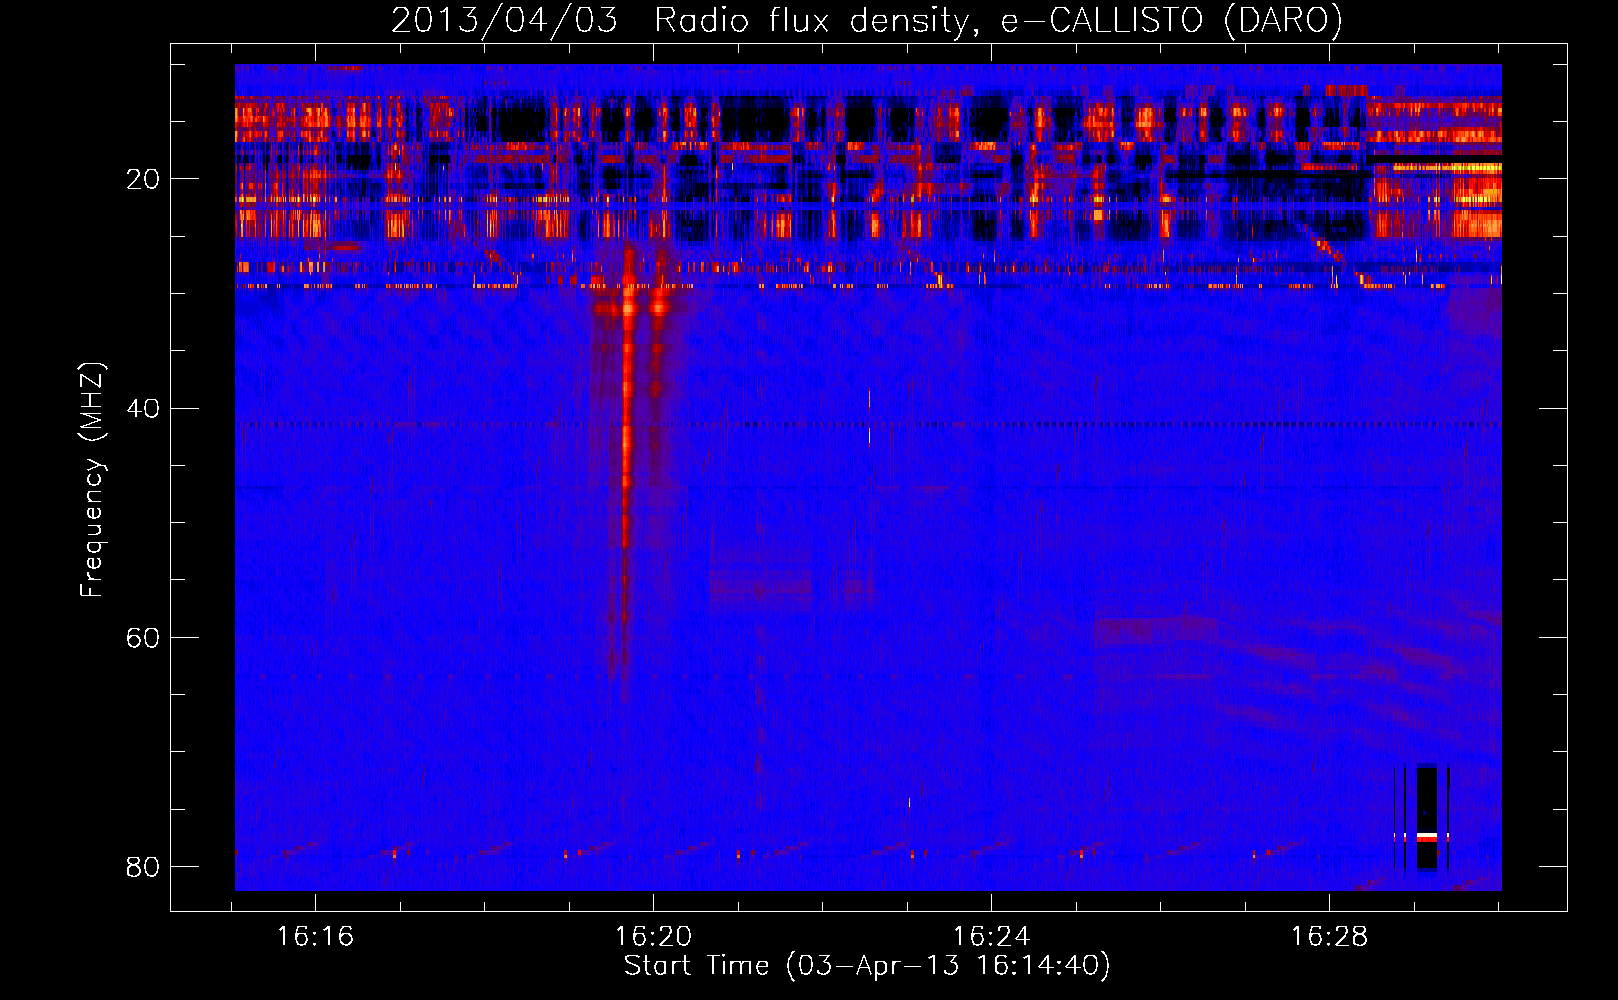Click the 'Frequency (MHZ)' y-axis label

[x=92, y=480]
